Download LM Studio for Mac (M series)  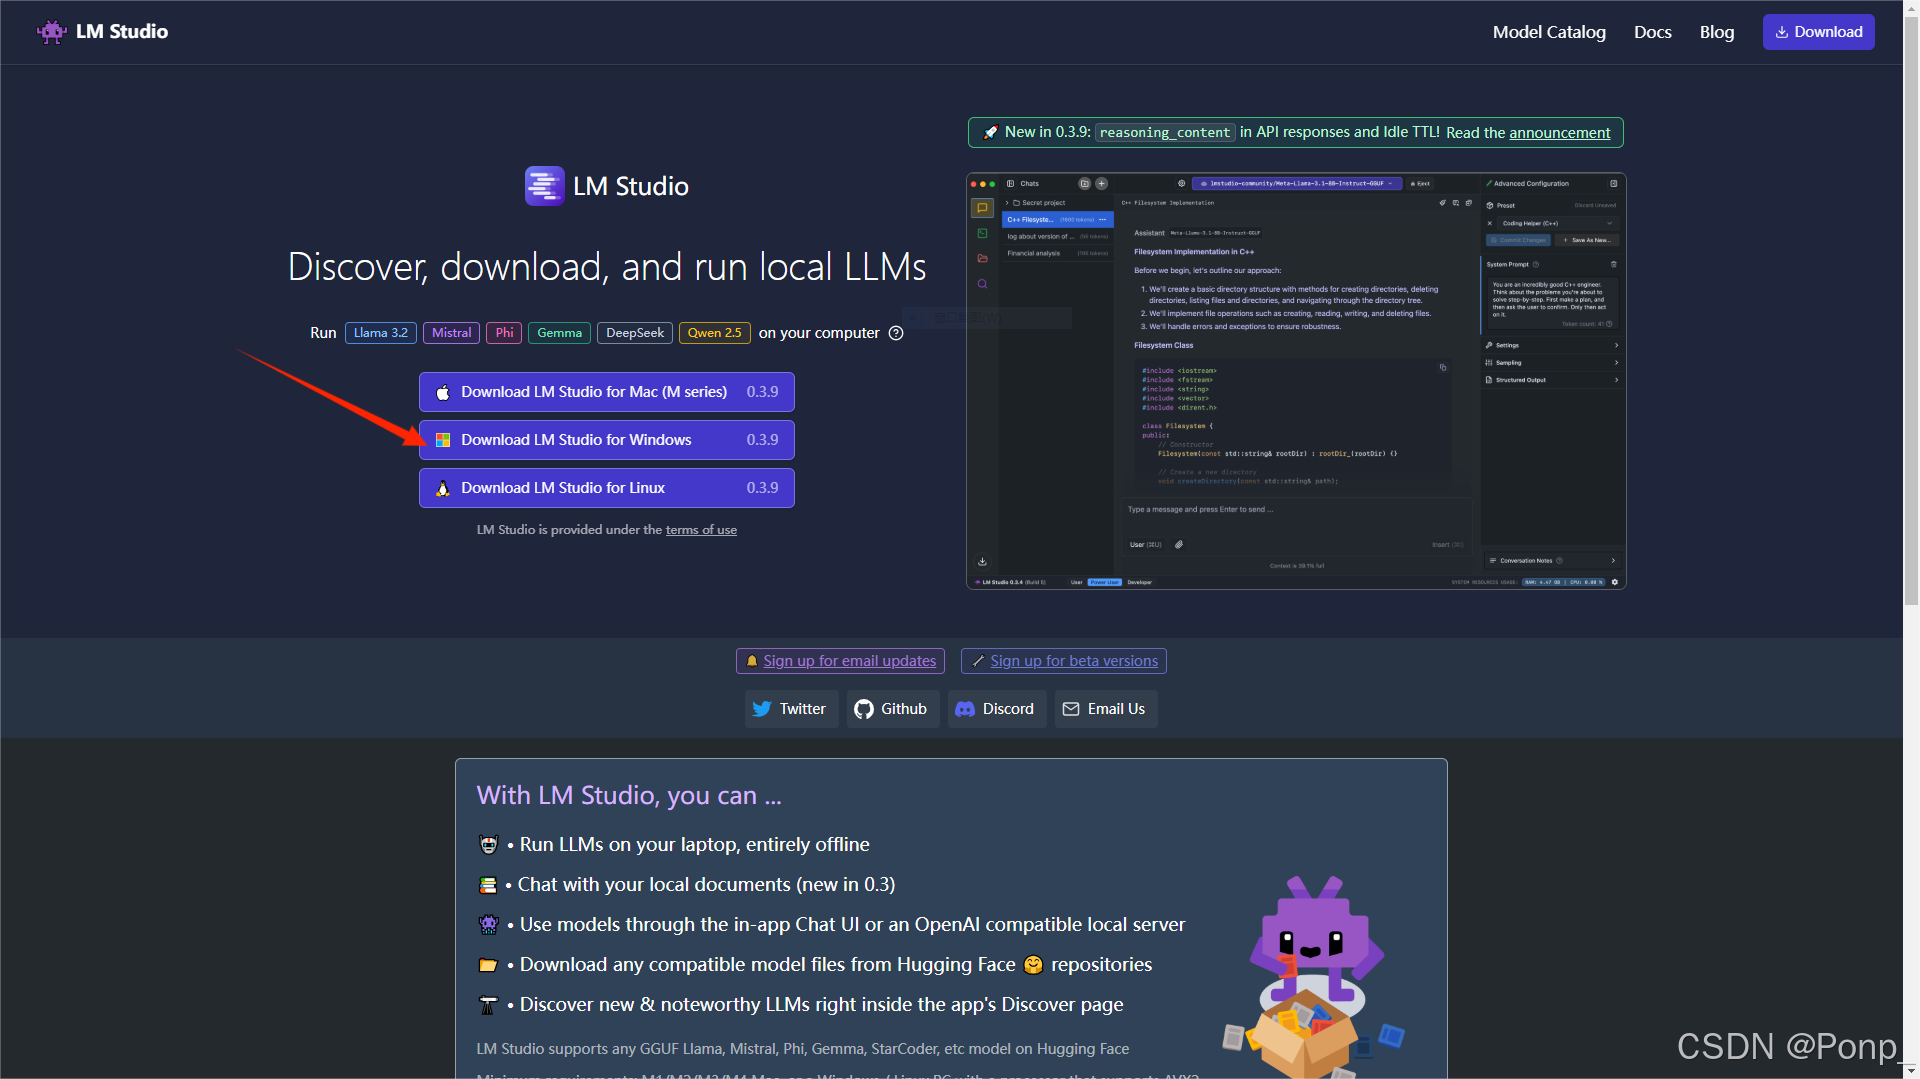point(607,392)
